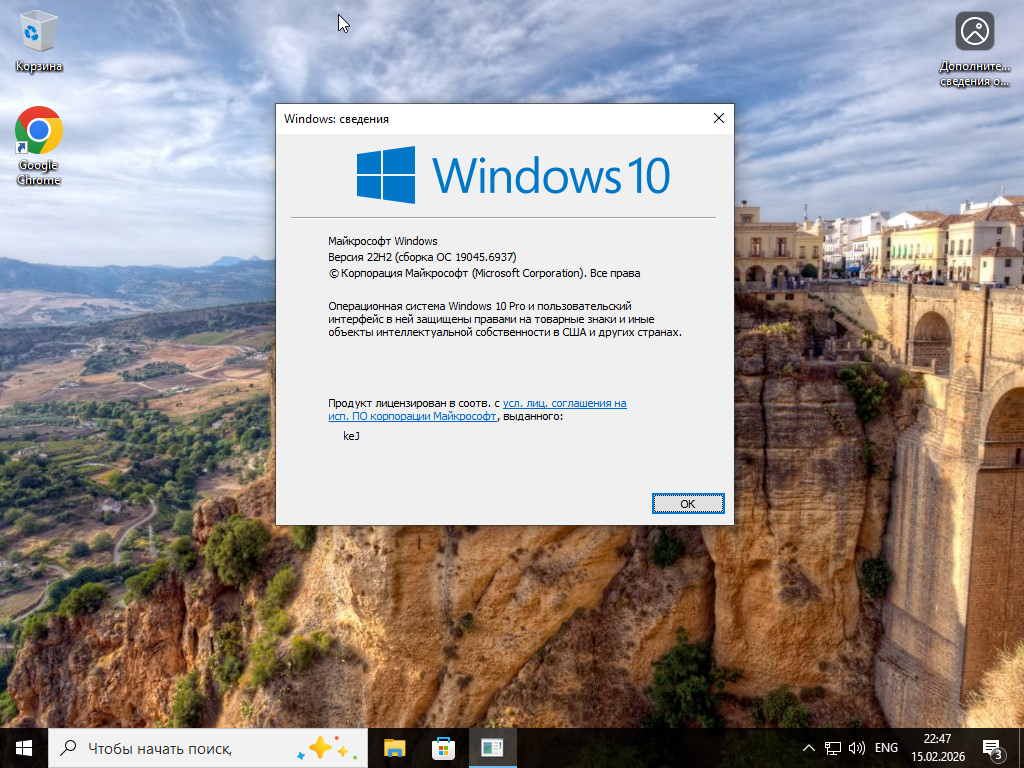Click the 'Версия 22H2 (сборка ОС 19045.6937)' text
The image size is (1024, 768).
tap(422, 257)
